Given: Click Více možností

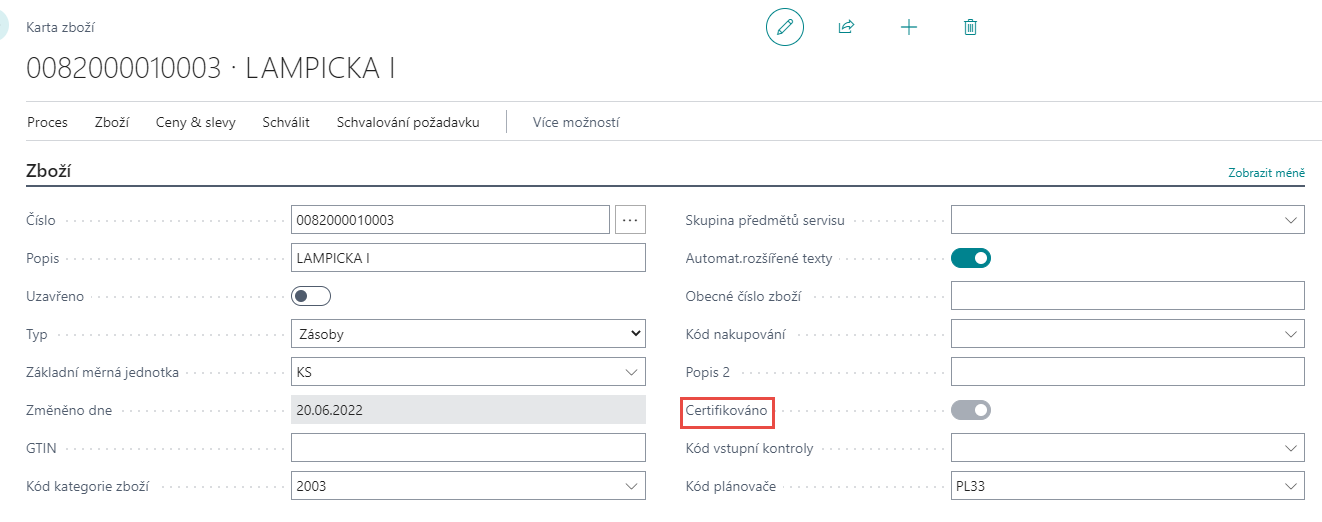Looking at the screenshot, I should click(x=576, y=122).
